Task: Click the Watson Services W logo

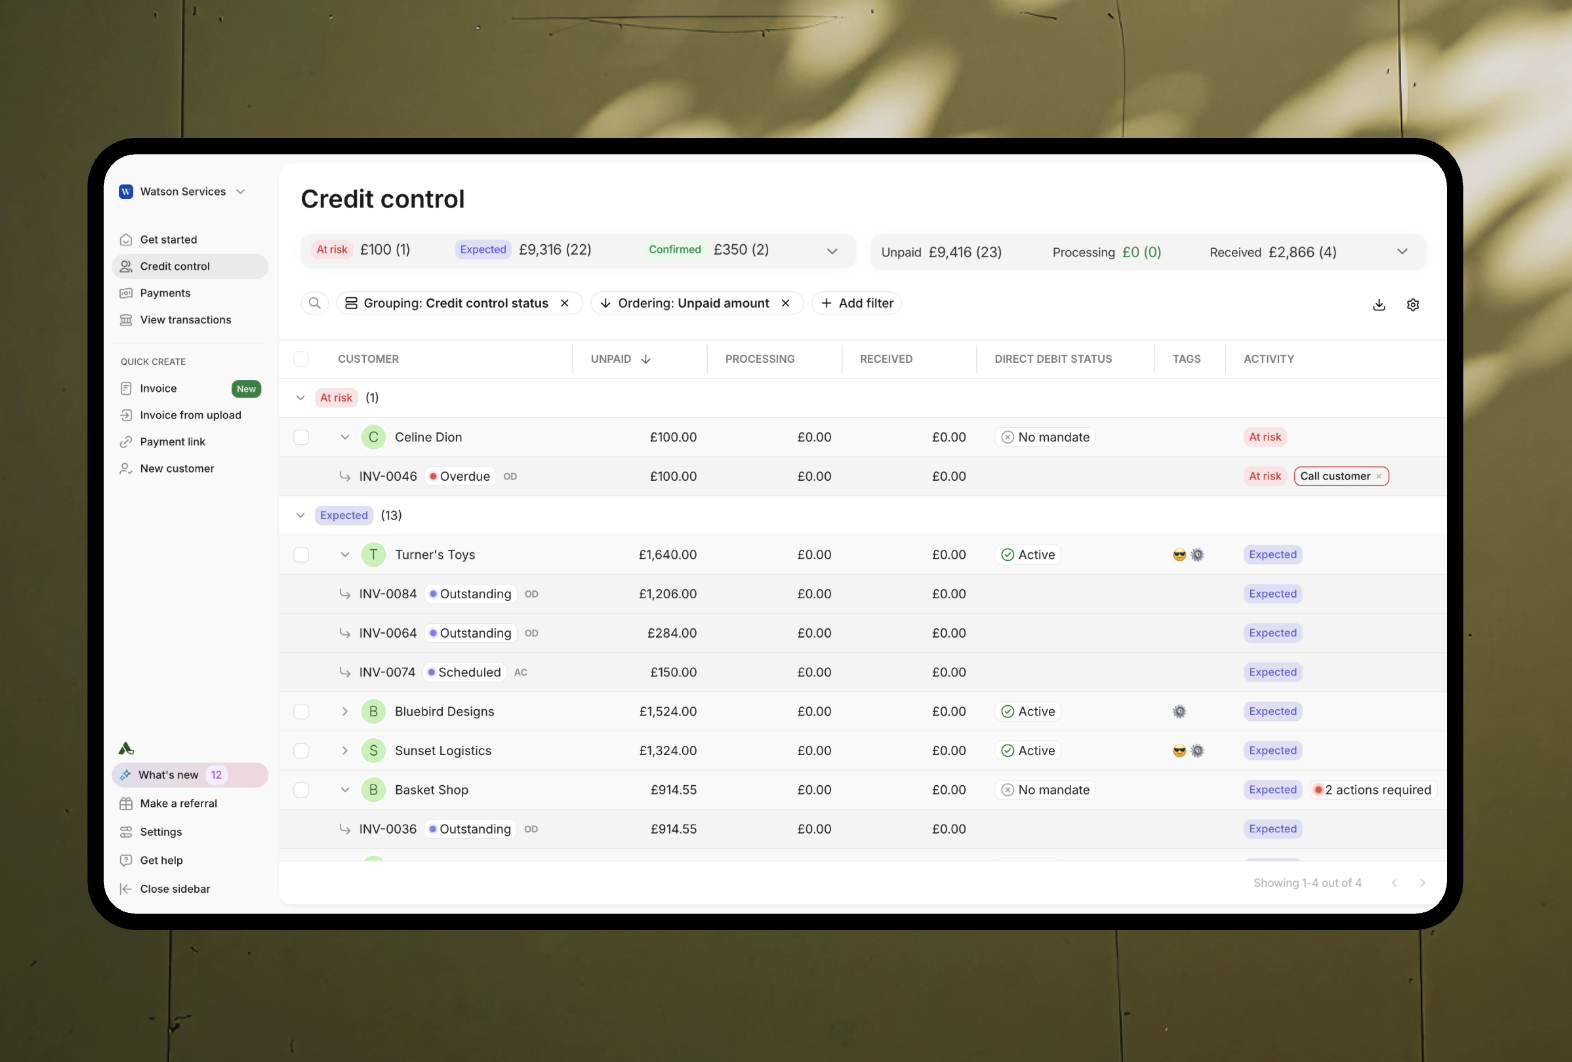Action: coord(126,192)
